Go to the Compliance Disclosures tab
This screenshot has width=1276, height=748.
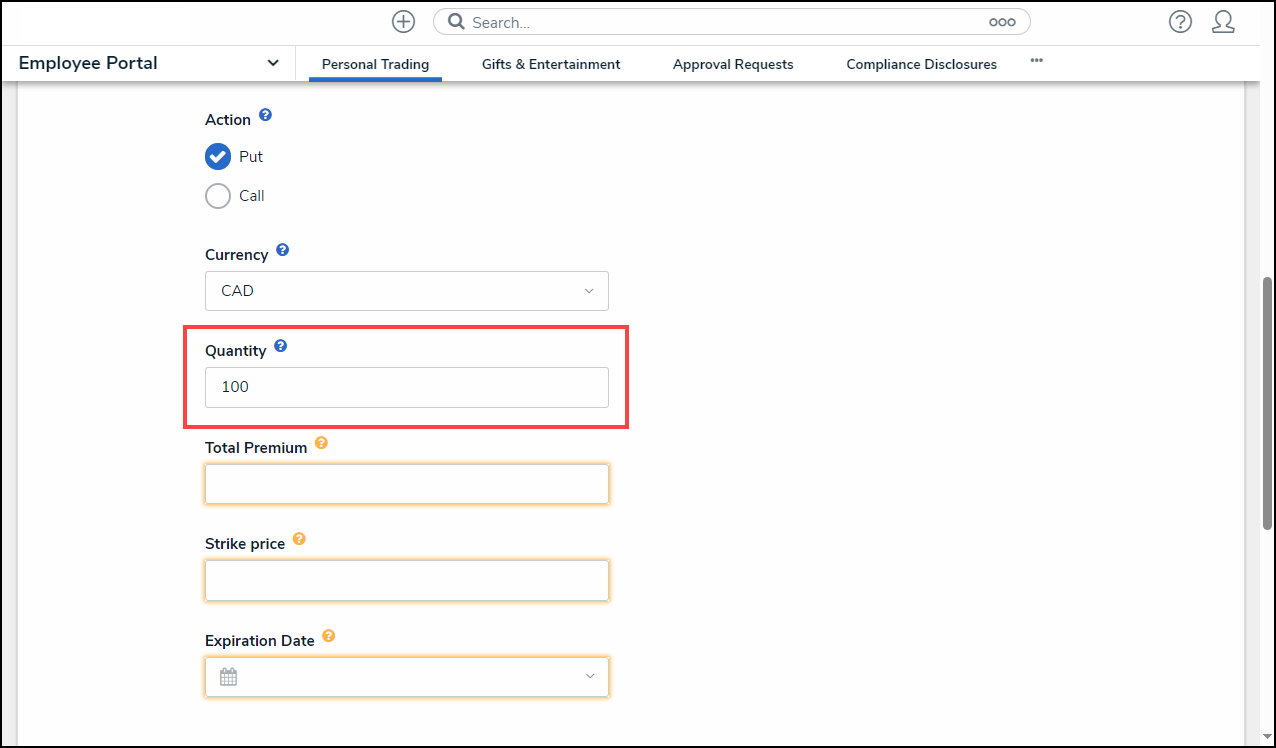921,64
